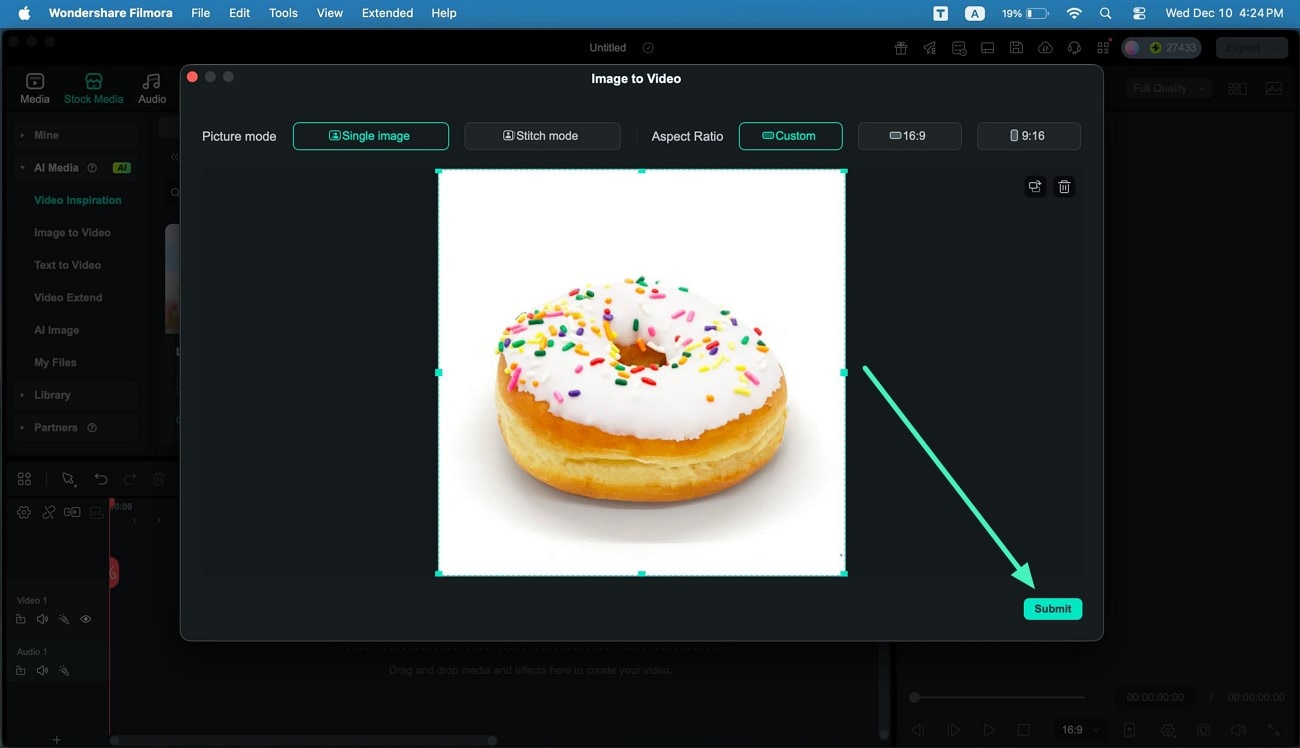Mute the Audio 1 track speaker
The height and width of the screenshot is (748, 1300).
(x=42, y=671)
